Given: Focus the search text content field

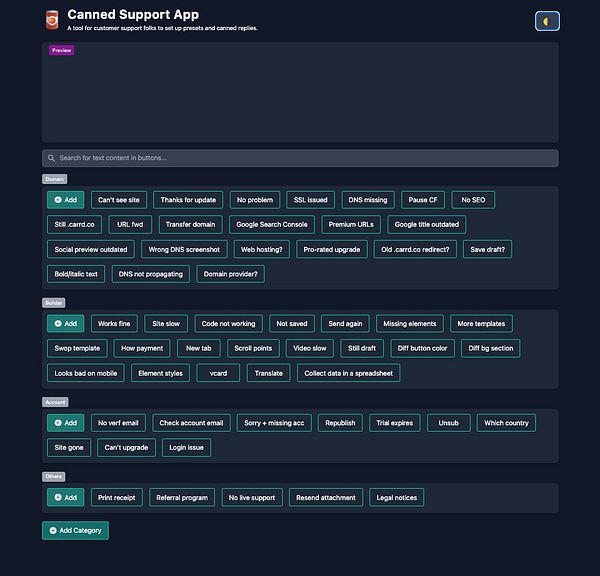Looking at the screenshot, I should point(300,158).
